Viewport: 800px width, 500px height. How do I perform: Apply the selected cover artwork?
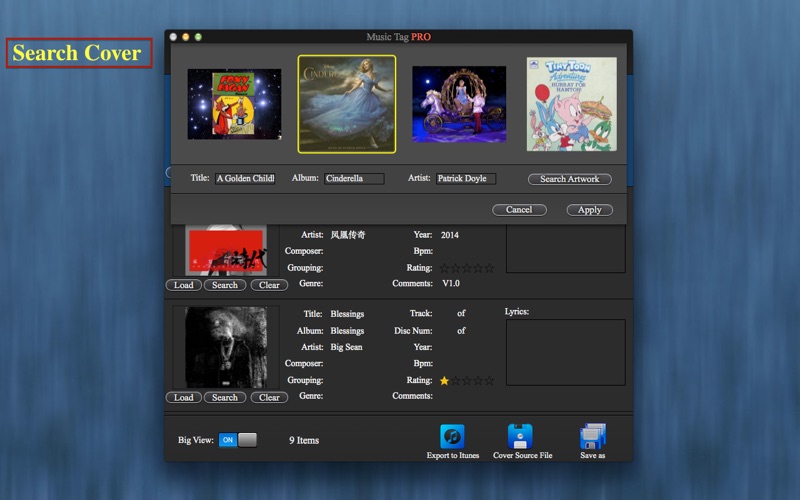589,210
